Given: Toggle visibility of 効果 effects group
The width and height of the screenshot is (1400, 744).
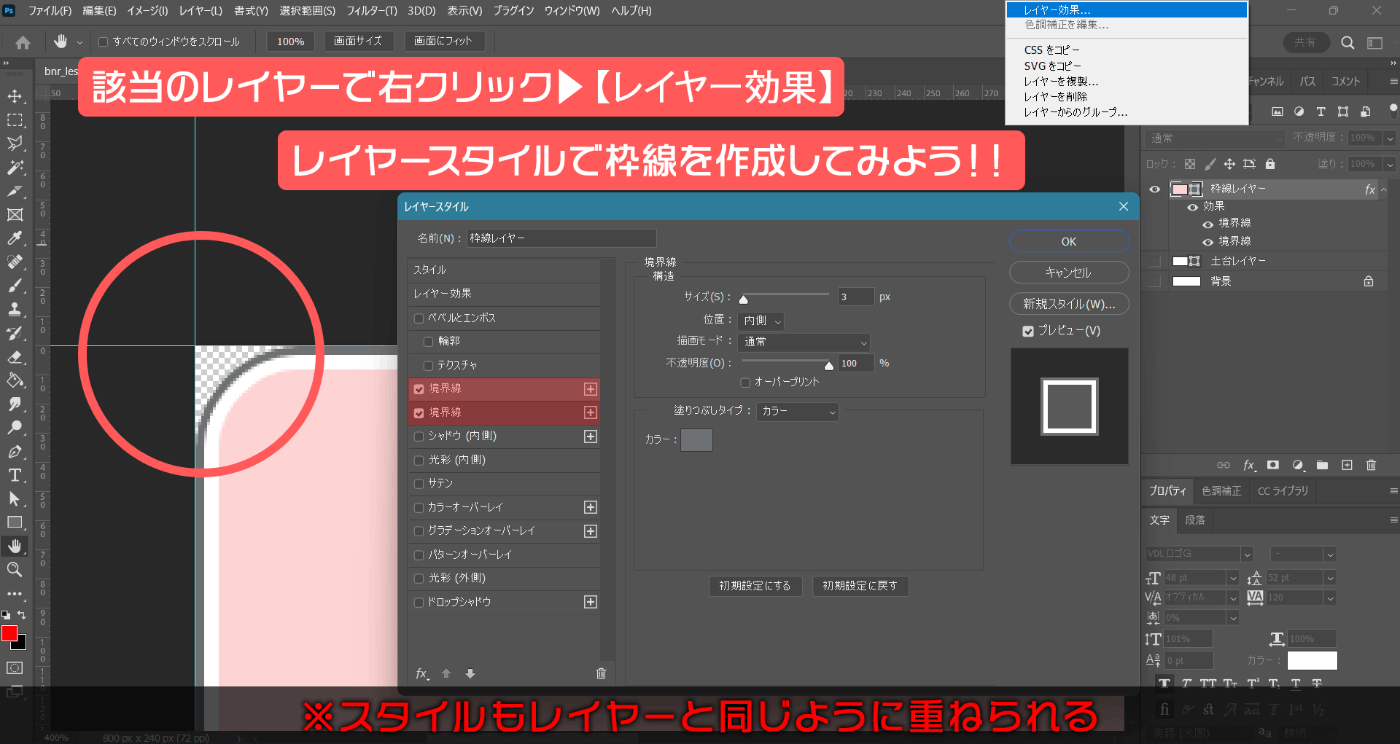Looking at the screenshot, I should 1192,207.
